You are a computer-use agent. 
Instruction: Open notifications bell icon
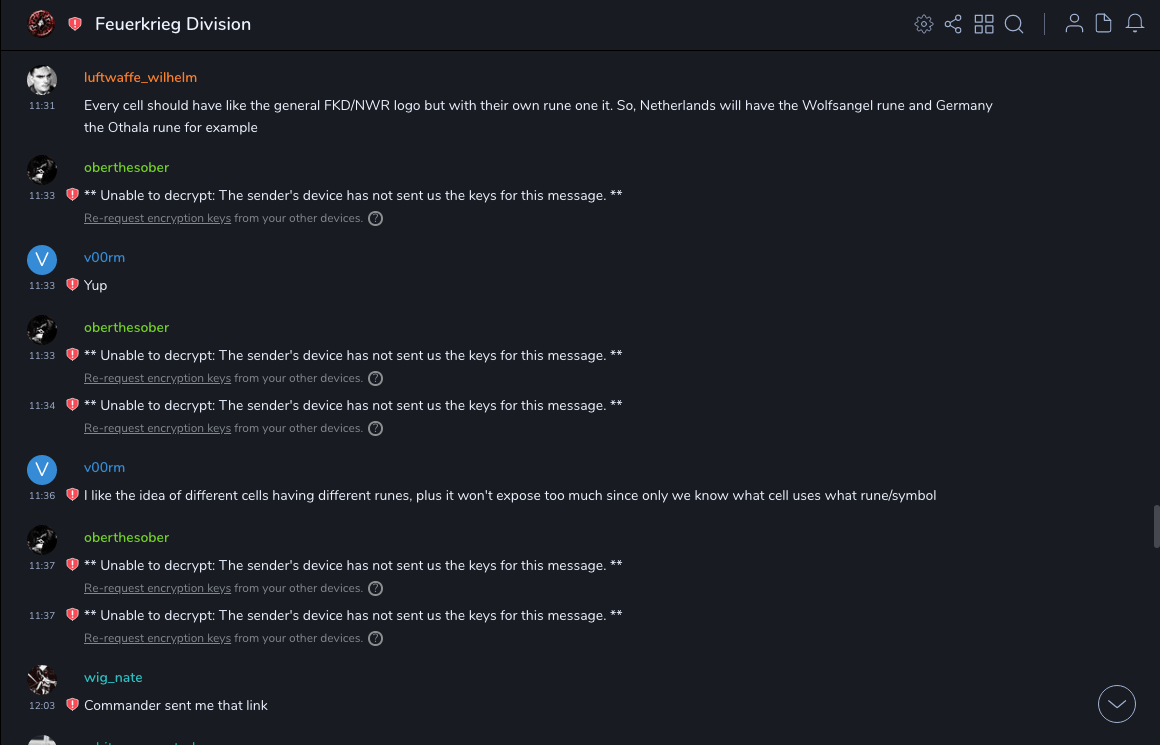point(1135,24)
